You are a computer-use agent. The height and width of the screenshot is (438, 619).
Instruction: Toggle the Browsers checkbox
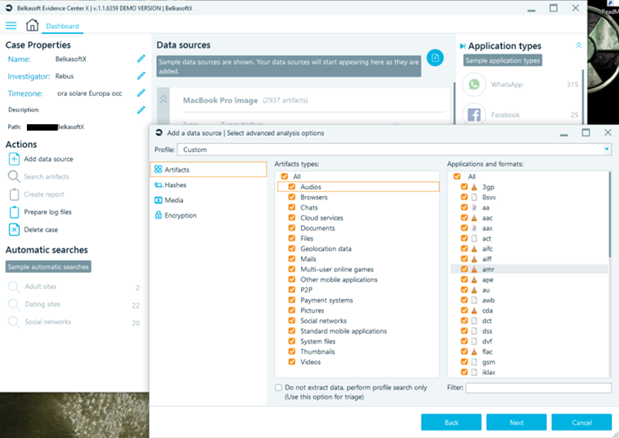(x=292, y=197)
